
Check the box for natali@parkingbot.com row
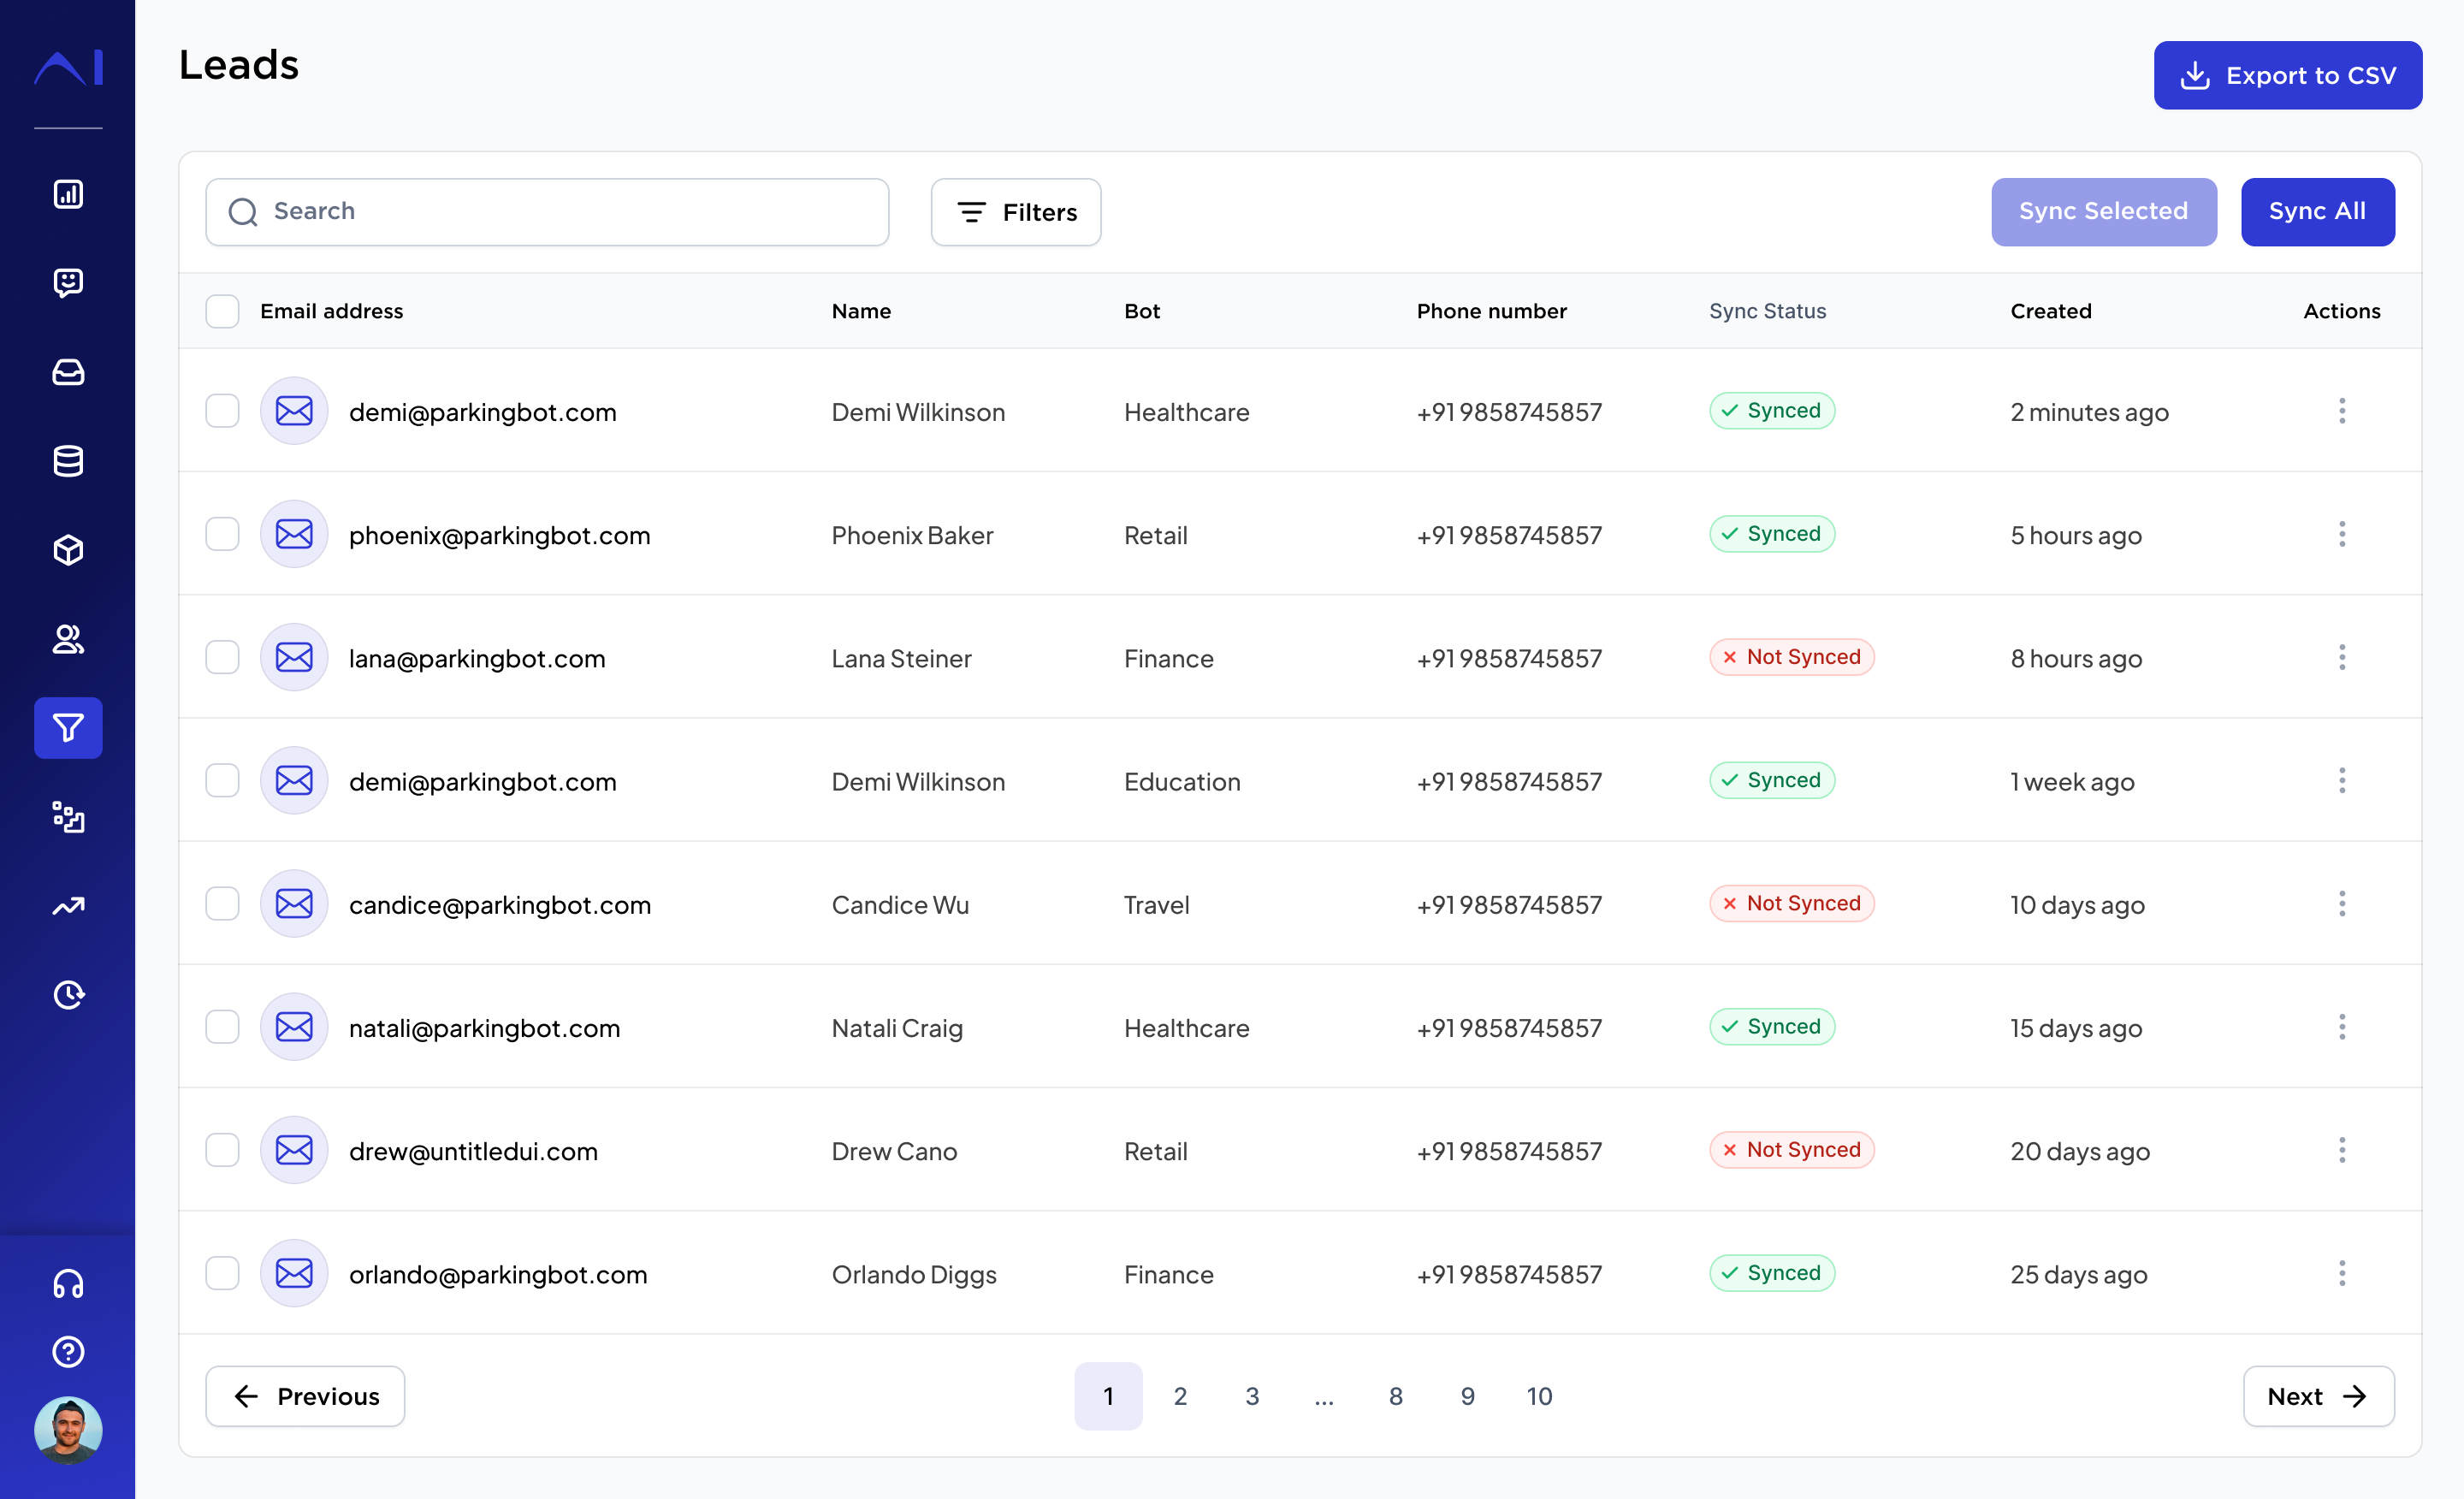[222, 1027]
